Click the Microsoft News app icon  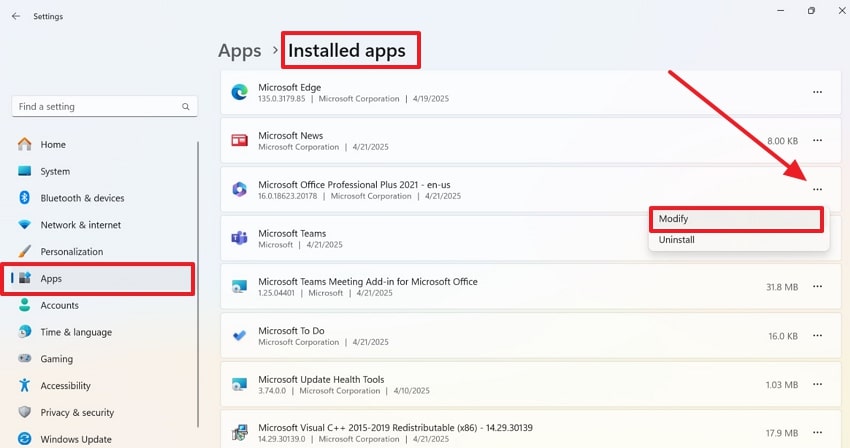click(239, 141)
